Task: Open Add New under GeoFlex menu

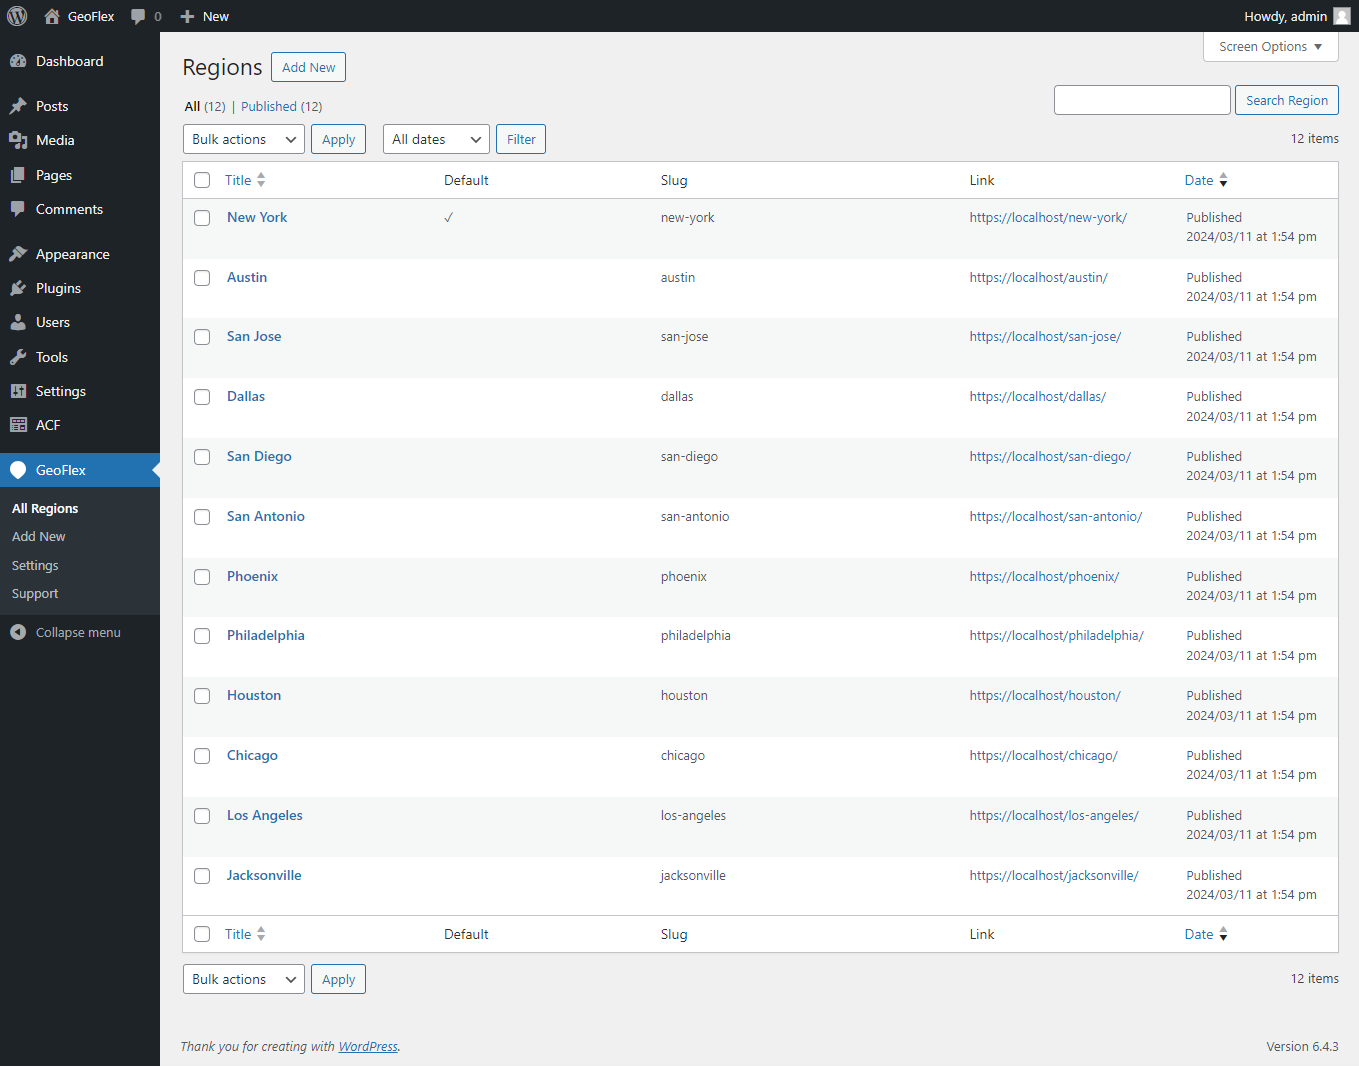Action: 39,537
